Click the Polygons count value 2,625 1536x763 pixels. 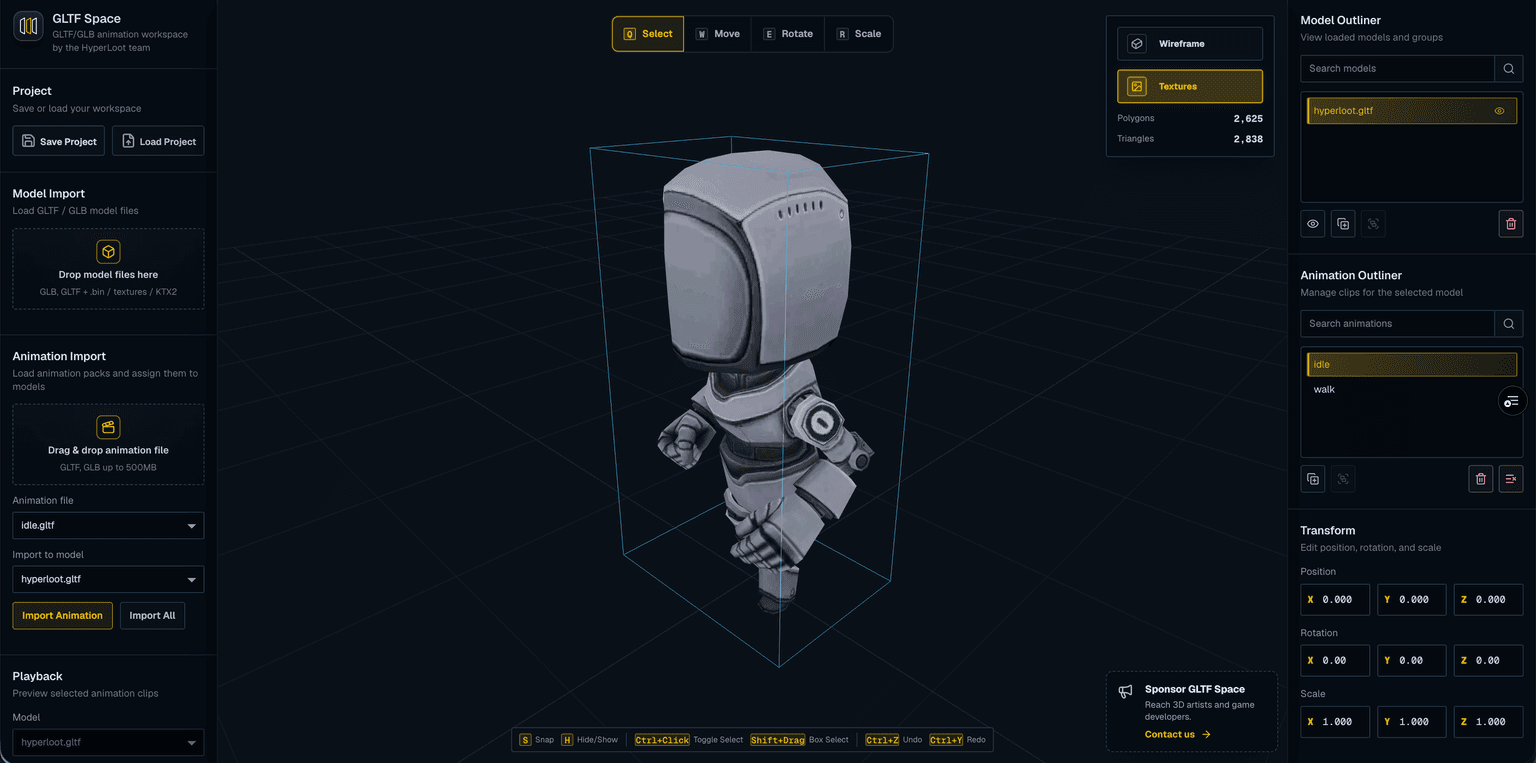point(1248,118)
